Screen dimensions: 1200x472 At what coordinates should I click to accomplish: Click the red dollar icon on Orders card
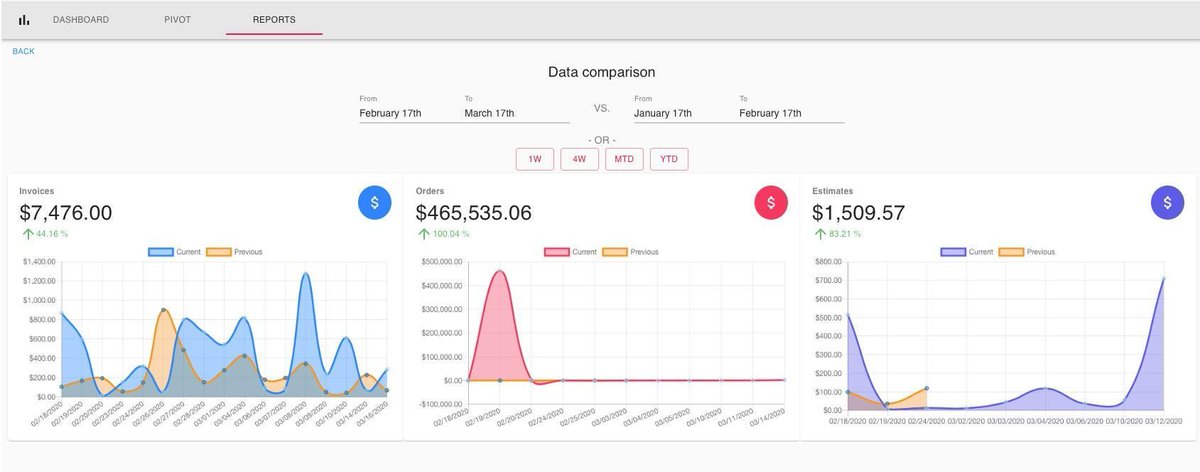click(x=771, y=202)
